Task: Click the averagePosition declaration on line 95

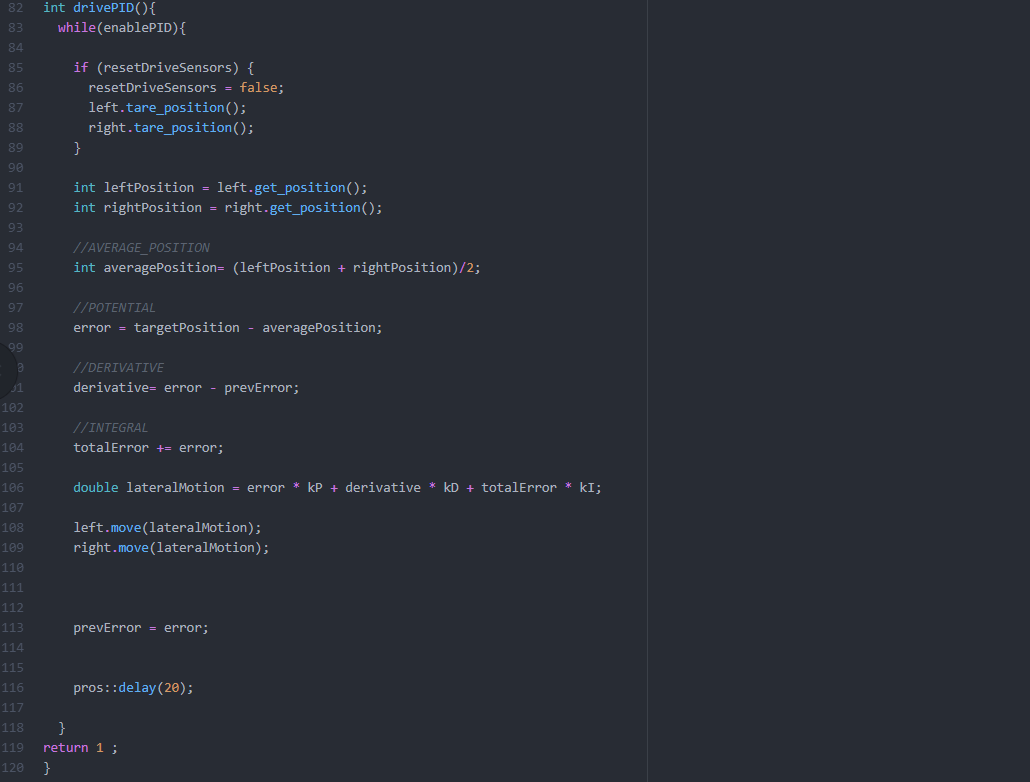Action: (159, 267)
